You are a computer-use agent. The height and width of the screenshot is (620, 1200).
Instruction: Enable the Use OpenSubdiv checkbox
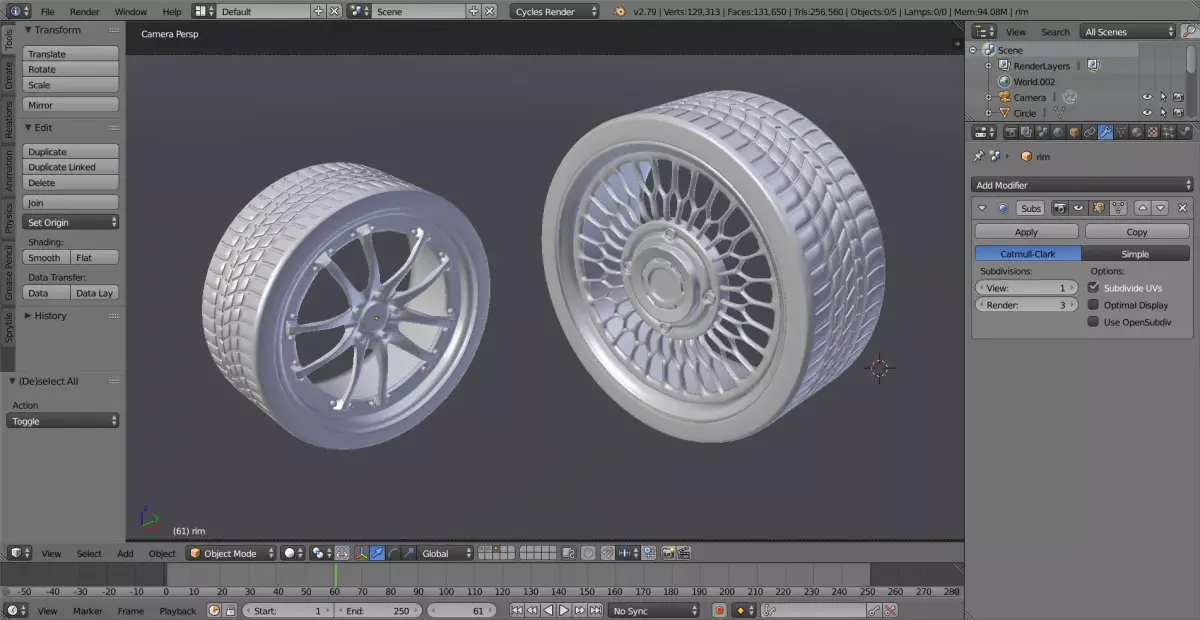[1093, 322]
